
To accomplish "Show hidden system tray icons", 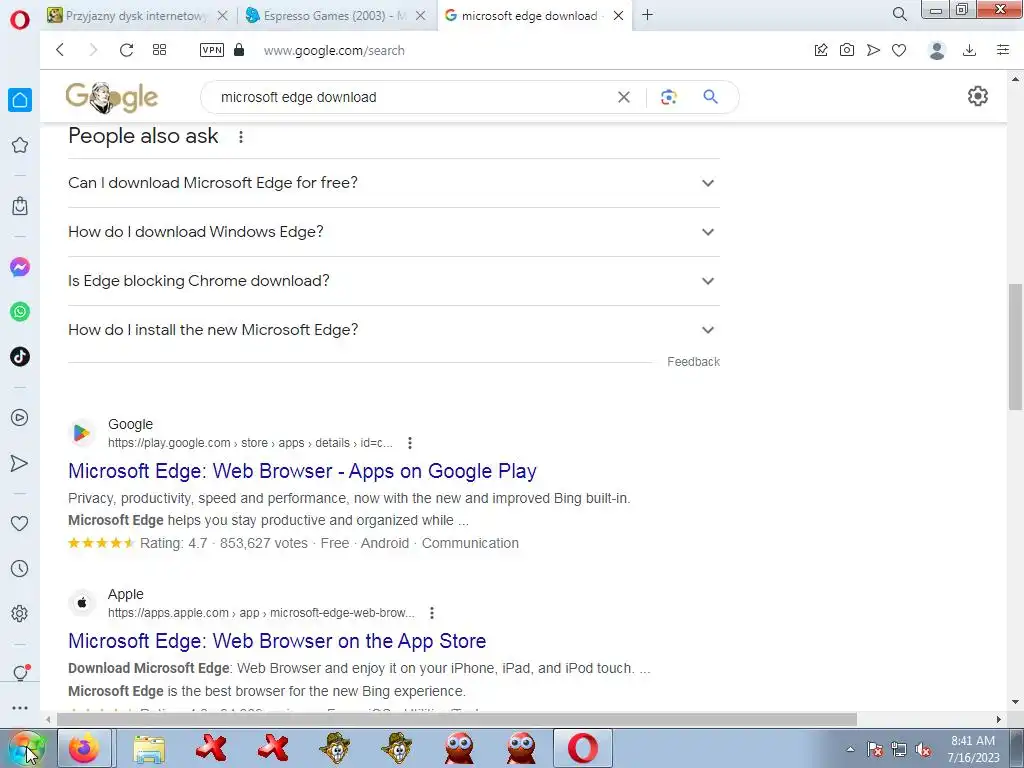I will coord(850,749).
